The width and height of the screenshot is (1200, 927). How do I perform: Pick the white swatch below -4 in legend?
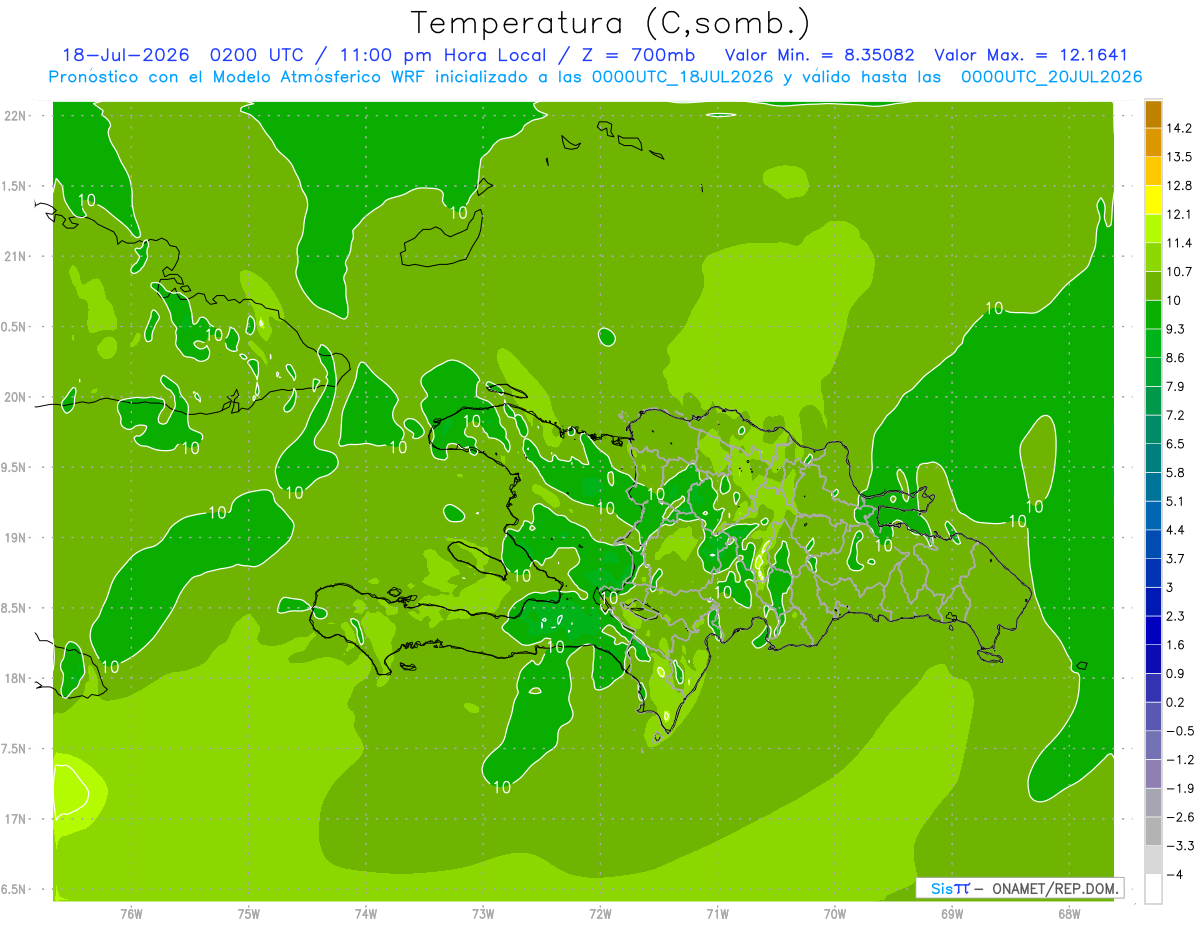1153,889
